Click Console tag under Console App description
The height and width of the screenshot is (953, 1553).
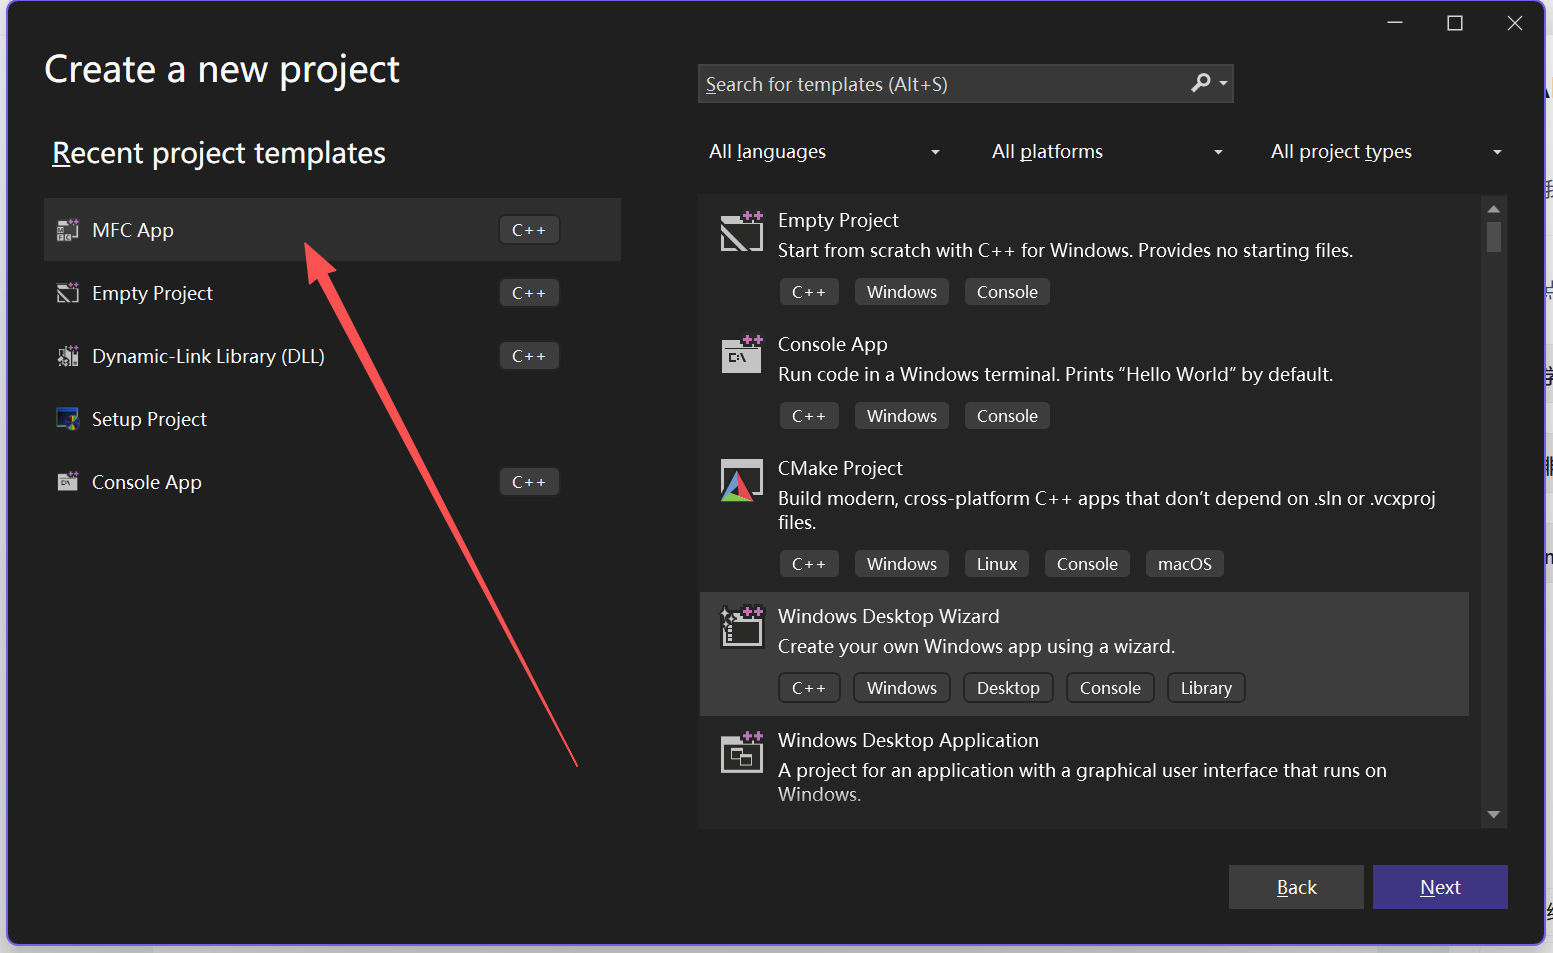(1007, 416)
